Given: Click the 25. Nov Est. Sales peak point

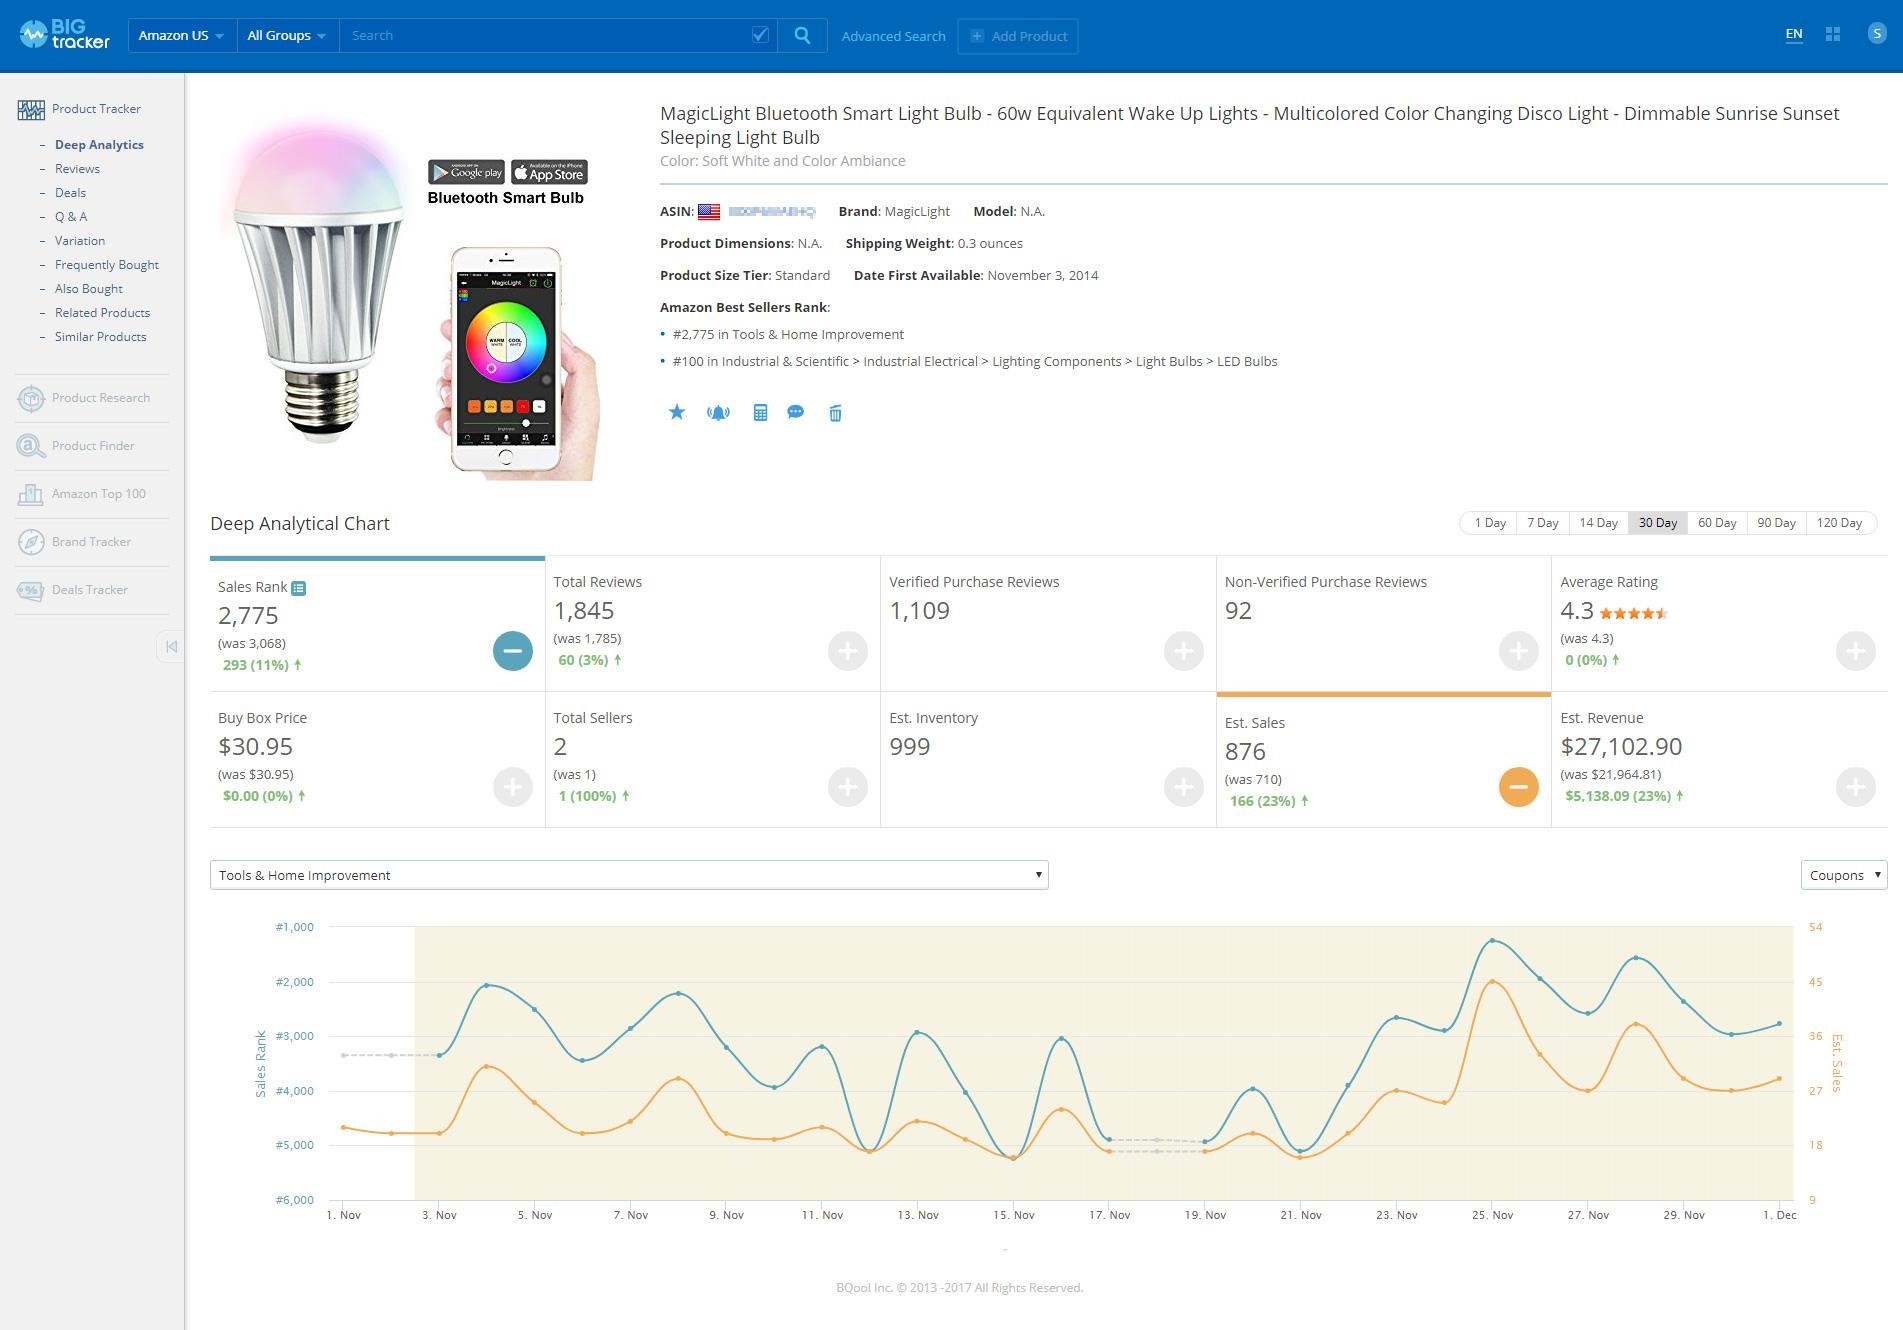Looking at the screenshot, I should (x=1492, y=981).
